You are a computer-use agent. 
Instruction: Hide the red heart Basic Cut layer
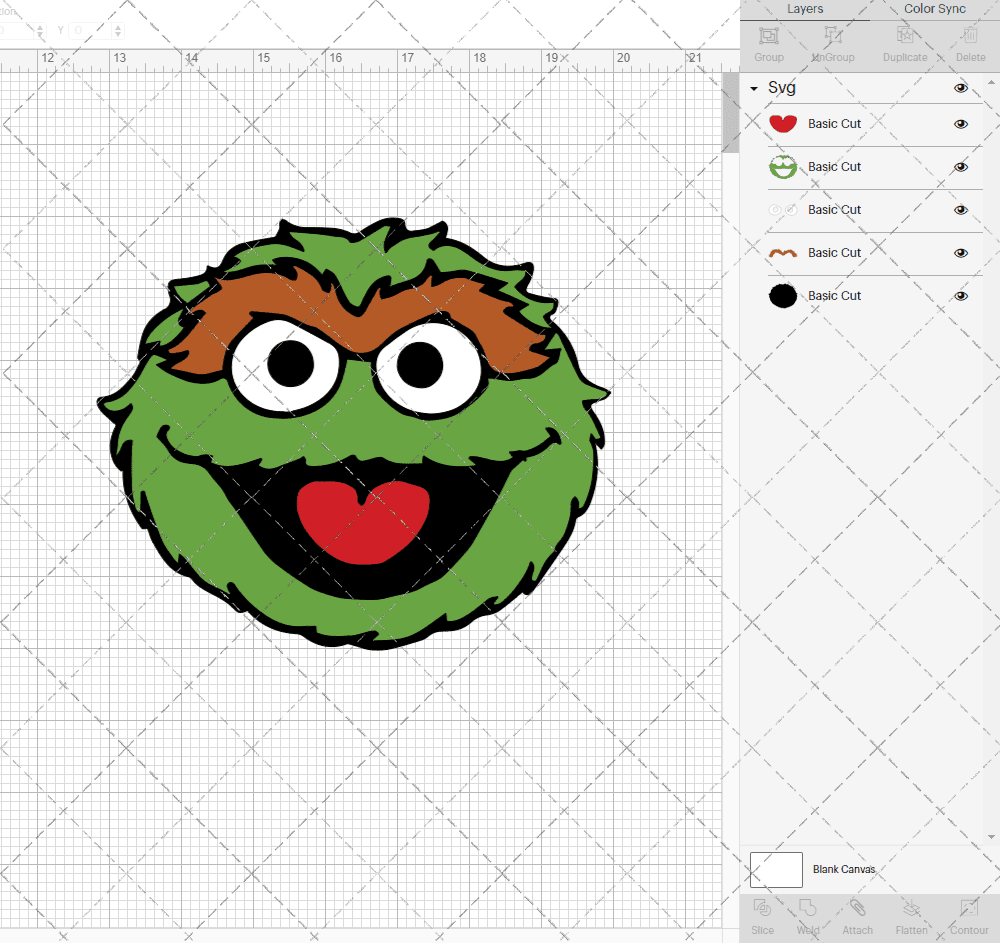pos(961,124)
